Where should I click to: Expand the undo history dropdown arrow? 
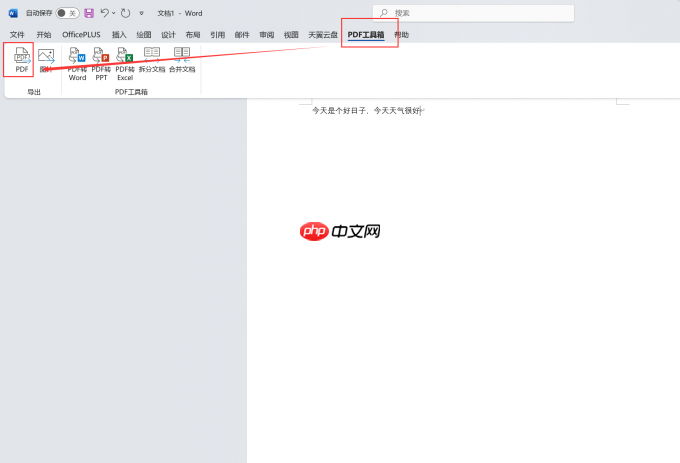point(114,13)
